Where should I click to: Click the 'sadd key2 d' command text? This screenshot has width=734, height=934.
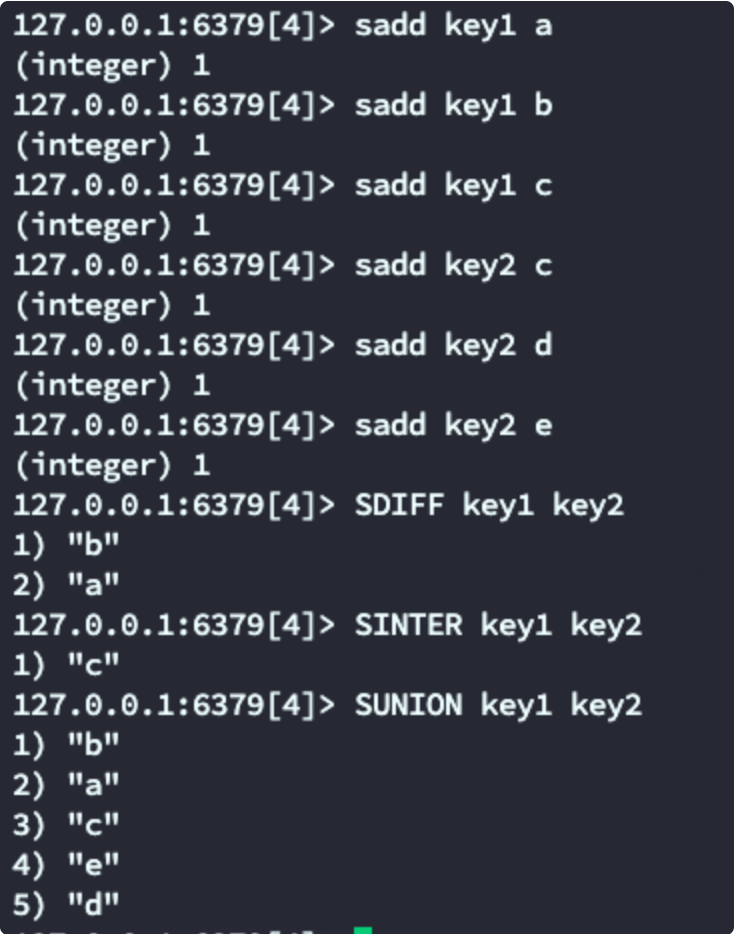click(x=453, y=345)
